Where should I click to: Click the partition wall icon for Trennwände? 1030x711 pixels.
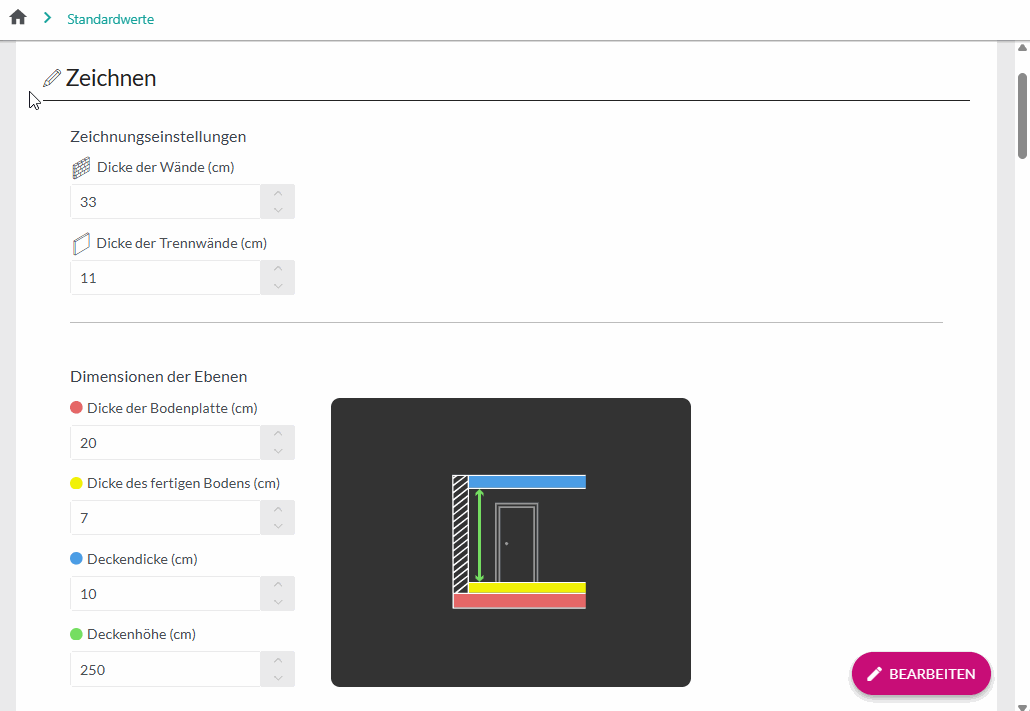point(81,244)
